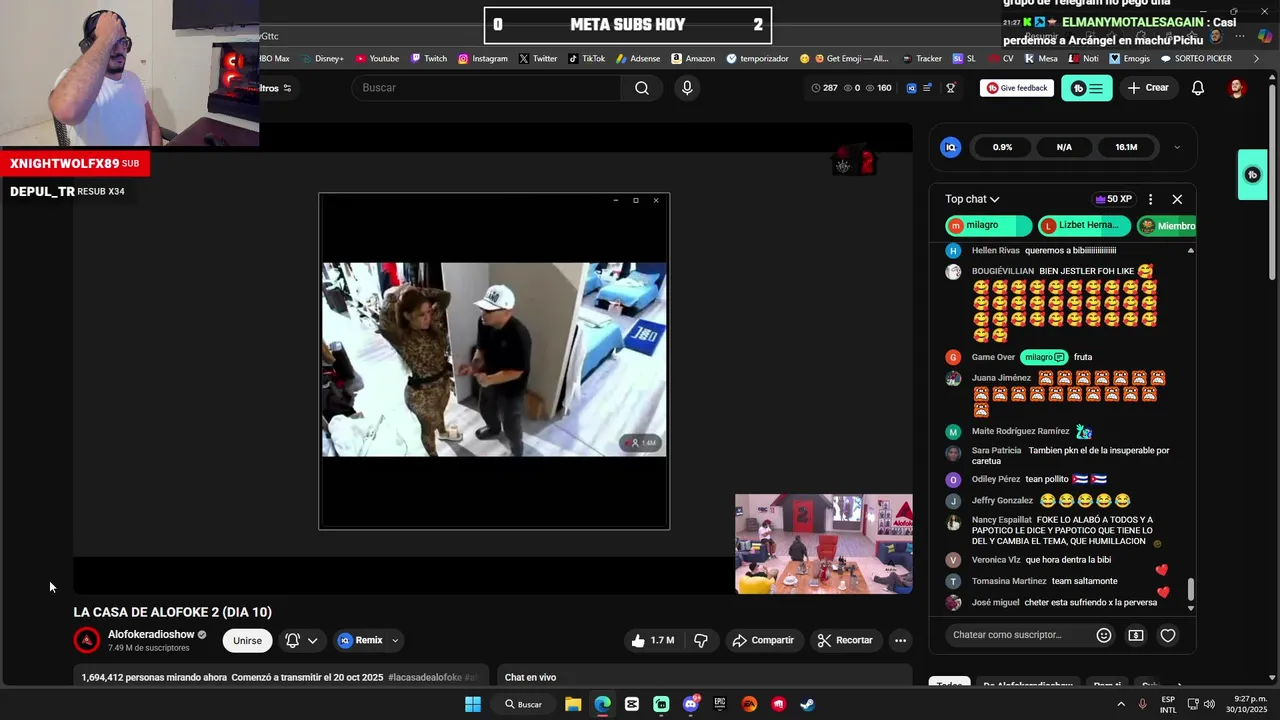This screenshot has width=1280, height=720.
Task: Click Compartir share button
Action: click(x=763, y=640)
